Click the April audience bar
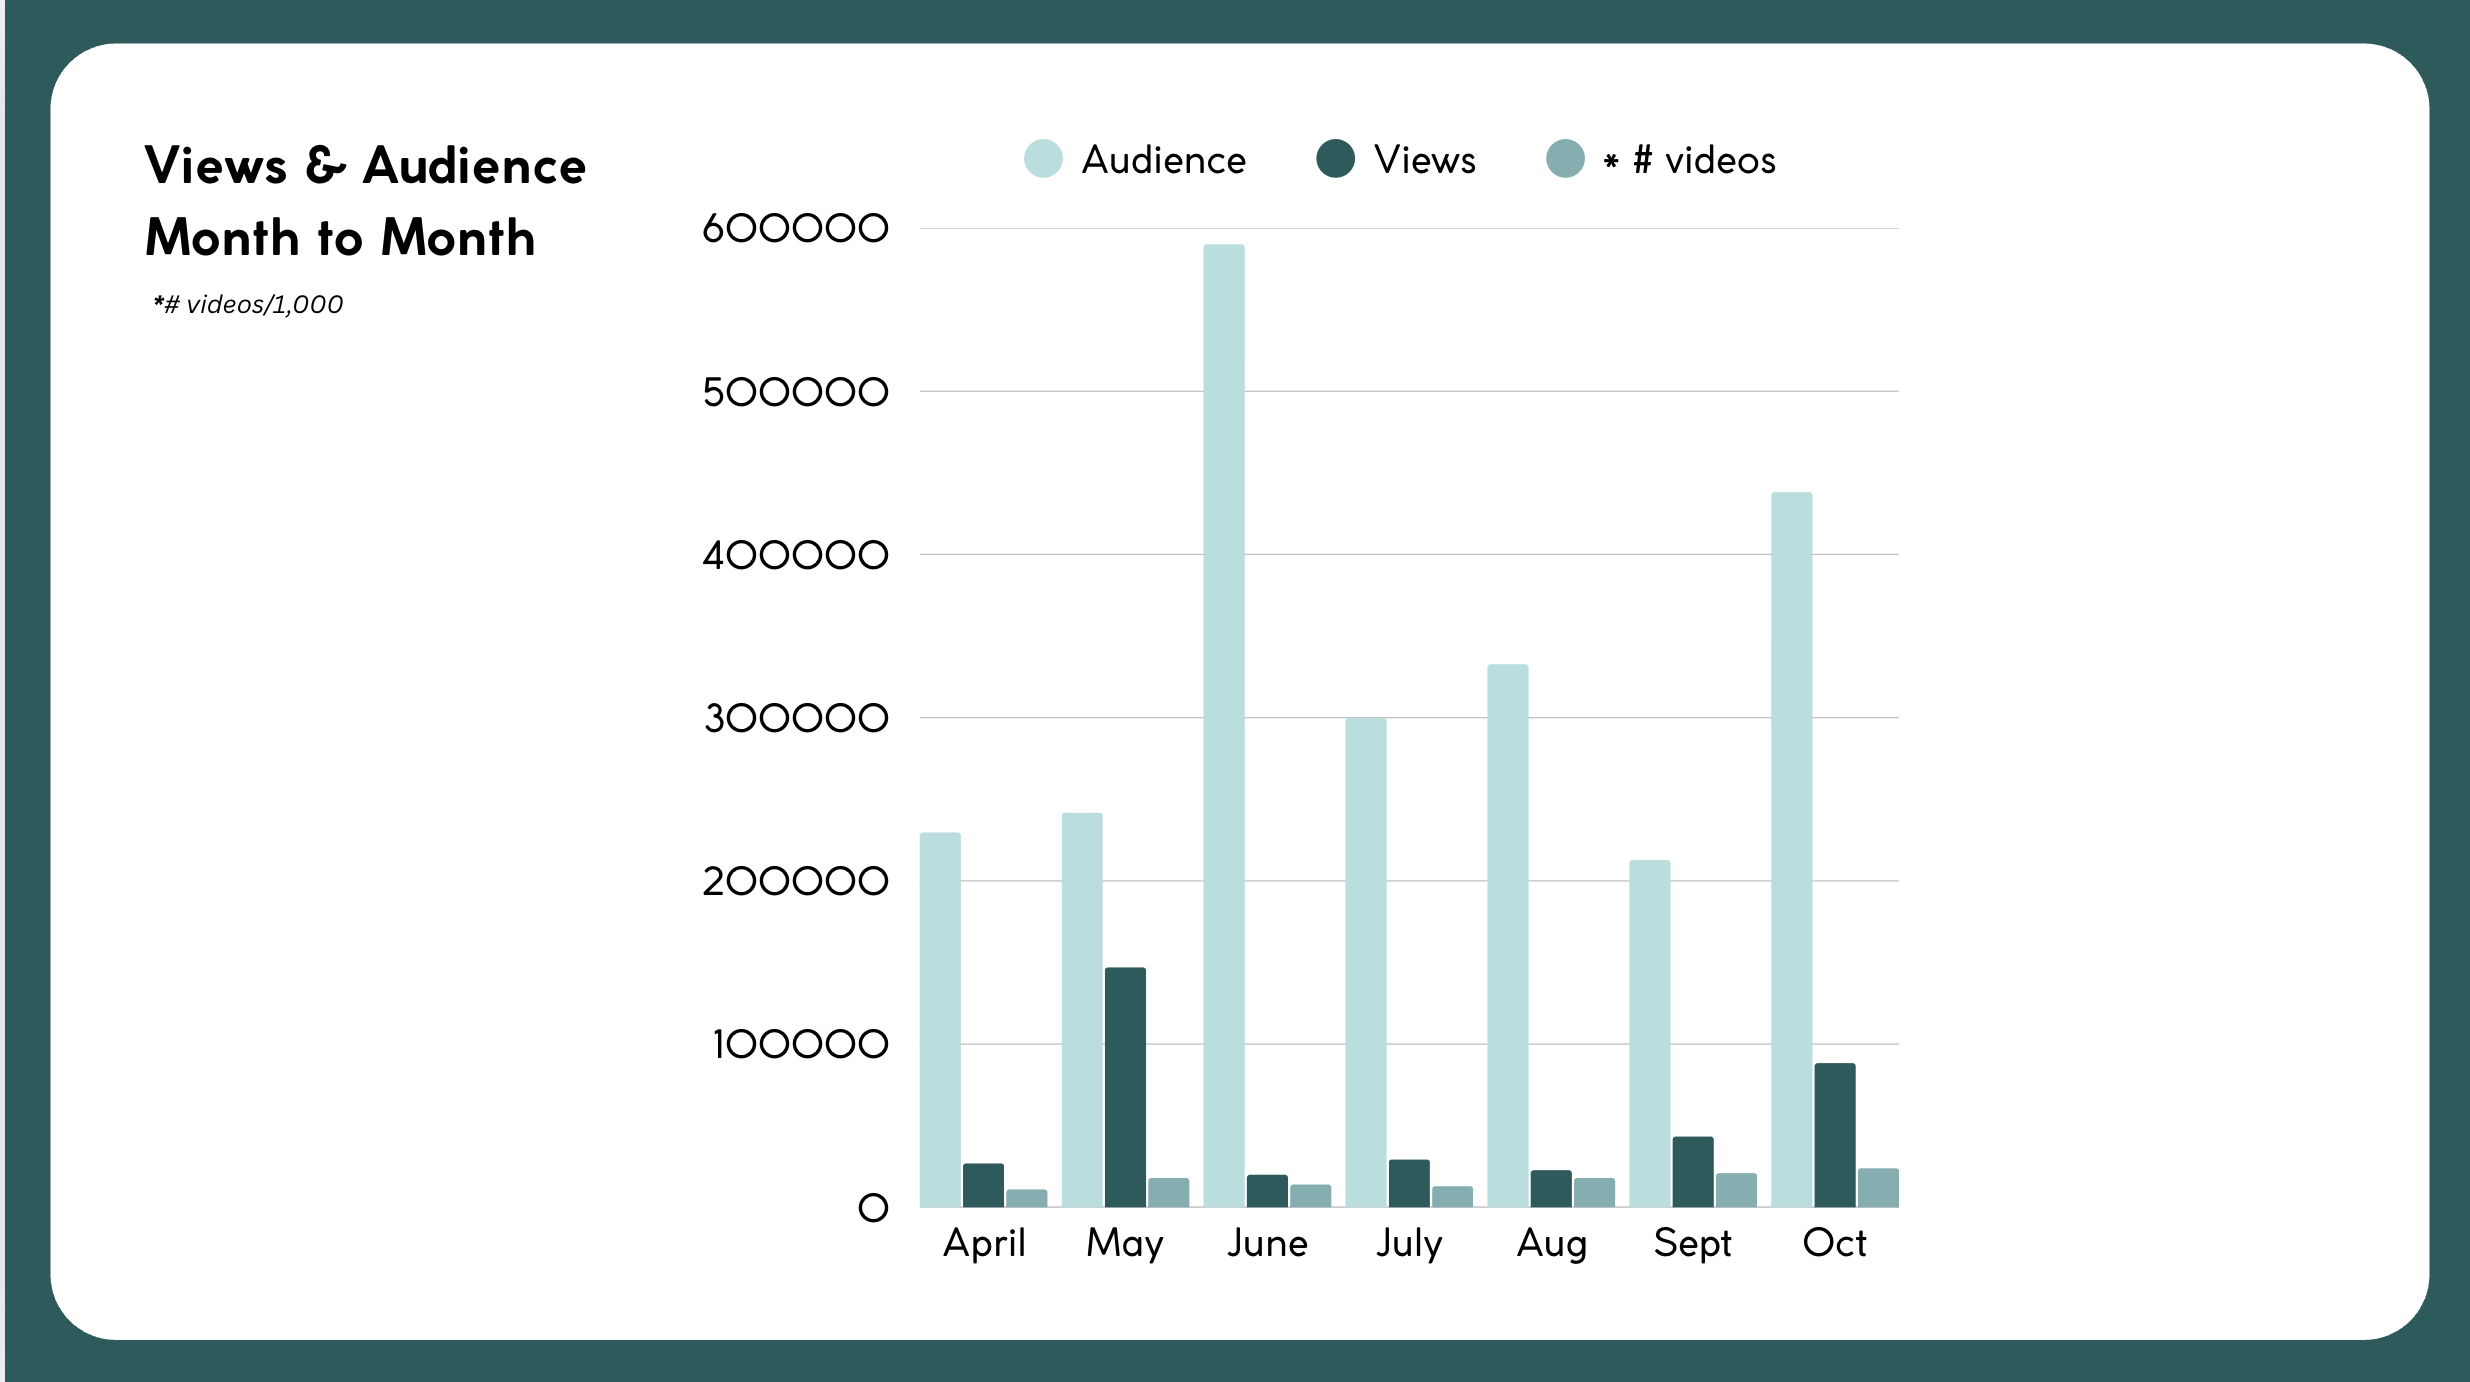2470x1382 pixels. pos(940,1020)
